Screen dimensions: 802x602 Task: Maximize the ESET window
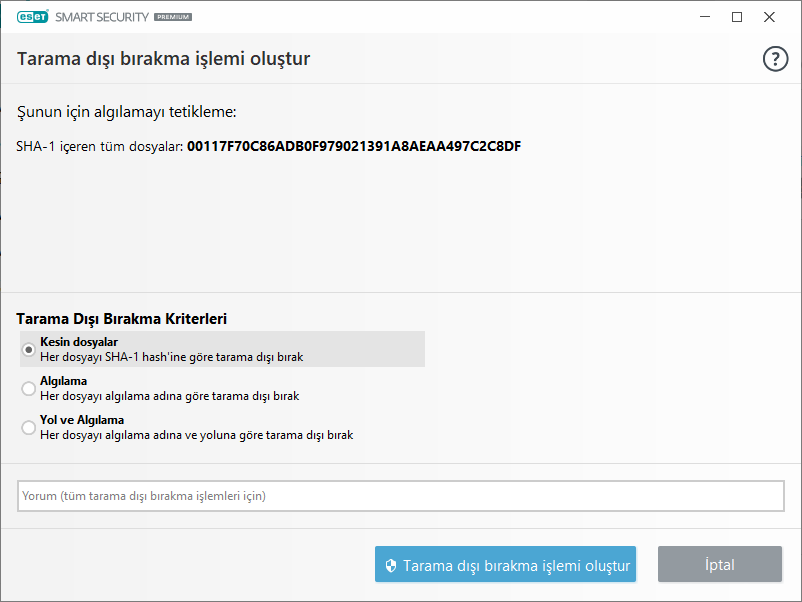pyautogui.click(x=737, y=17)
